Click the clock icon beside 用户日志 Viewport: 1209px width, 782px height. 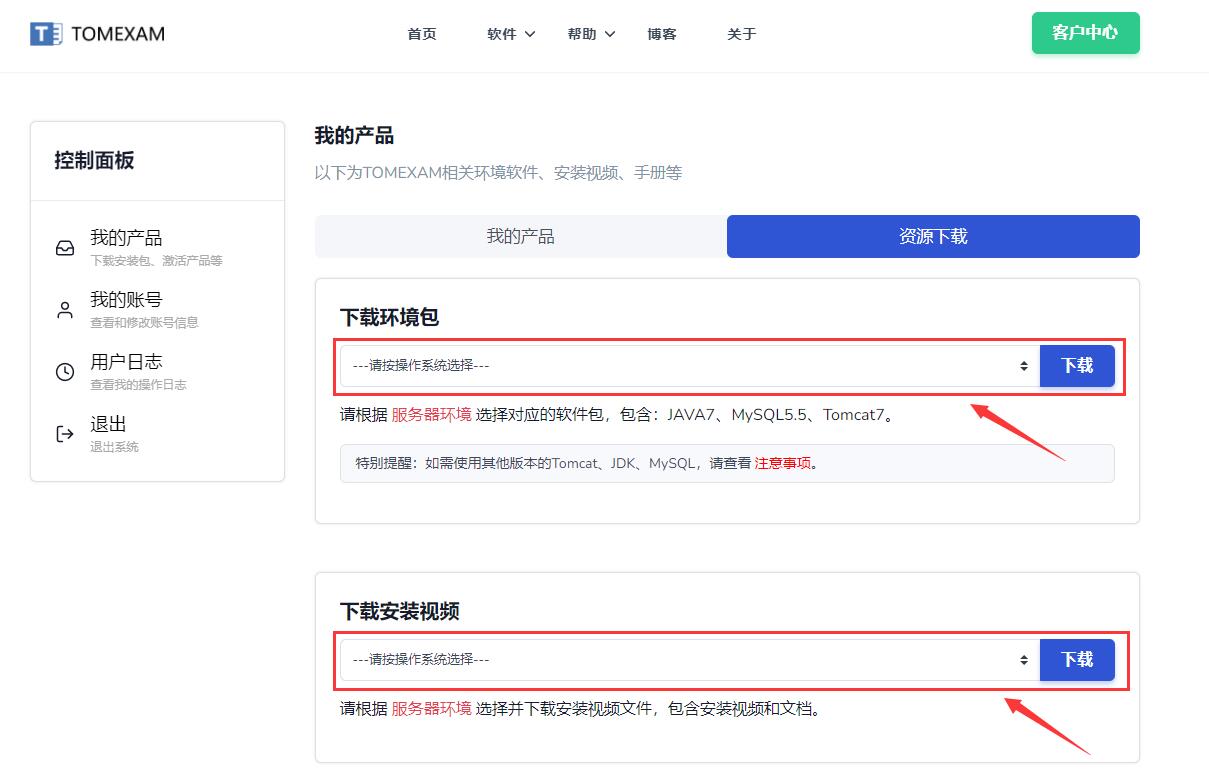click(65, 372)
